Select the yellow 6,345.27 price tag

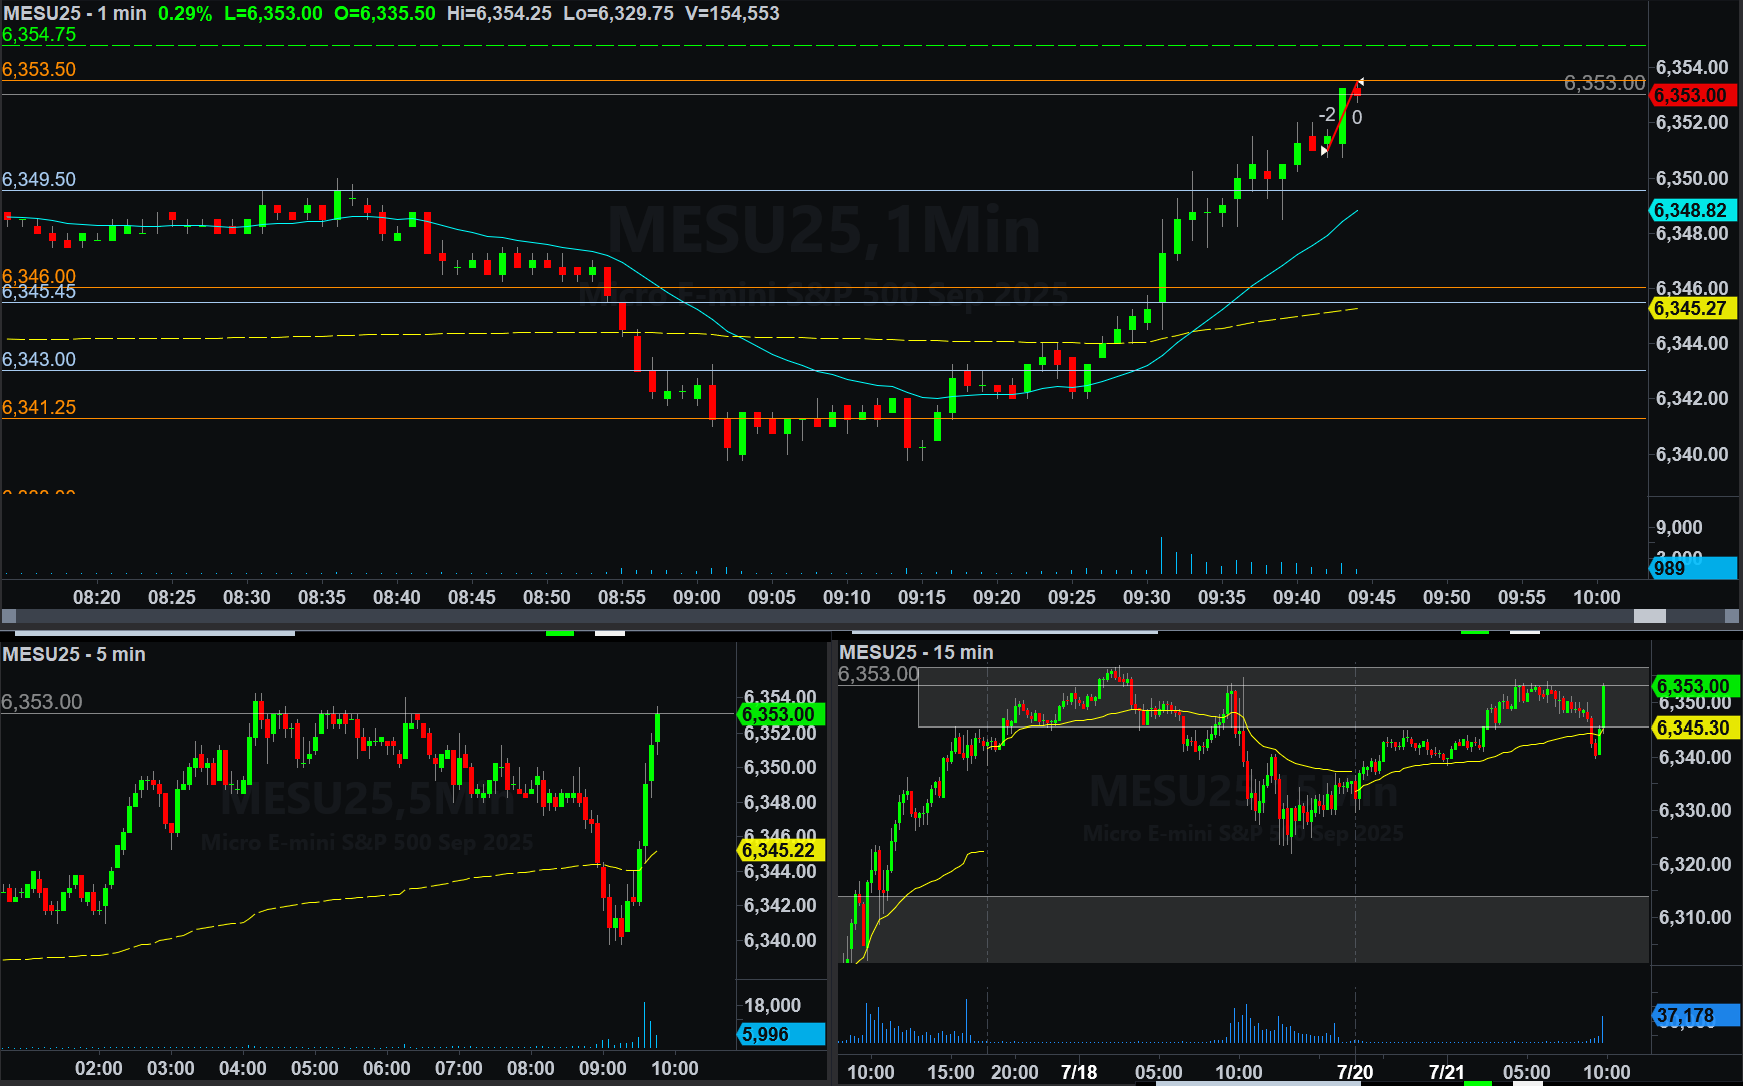[x=1691, y=308]
